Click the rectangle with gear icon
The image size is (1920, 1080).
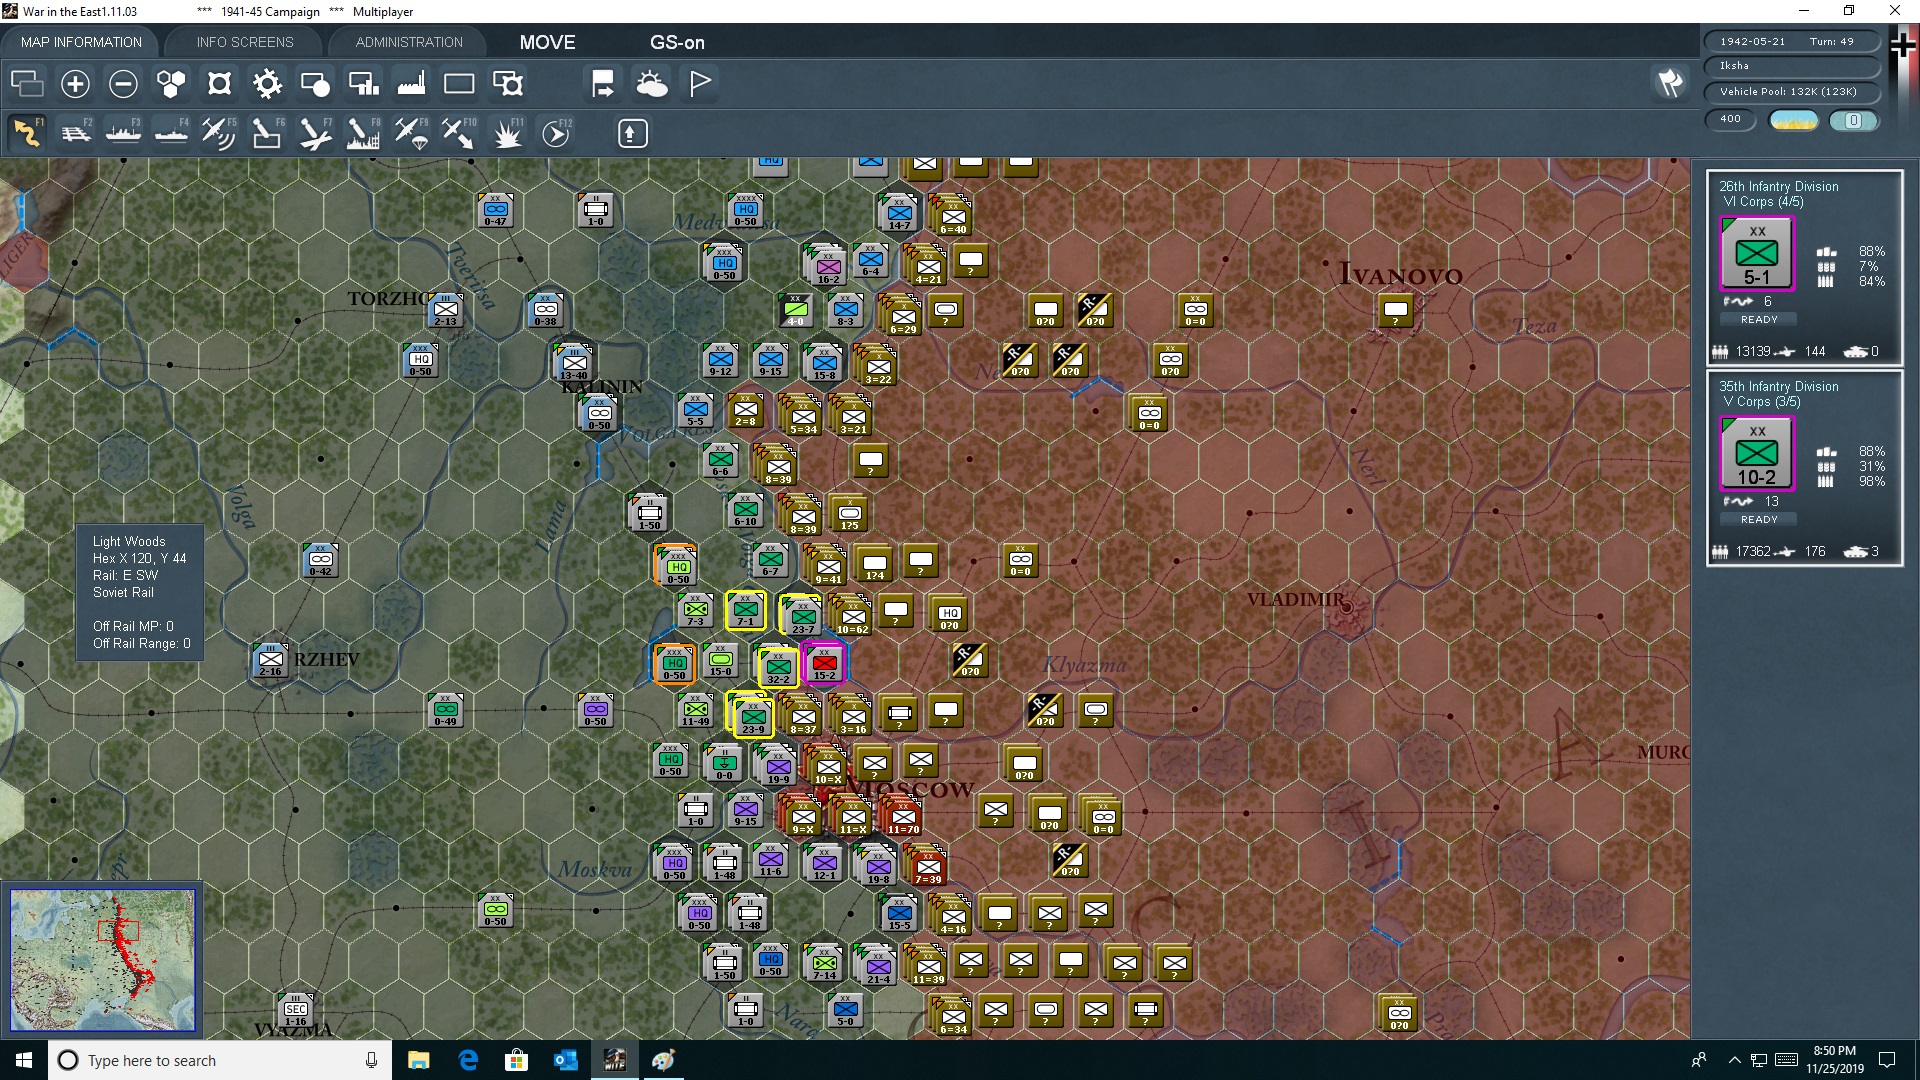[x=508, y=84]
